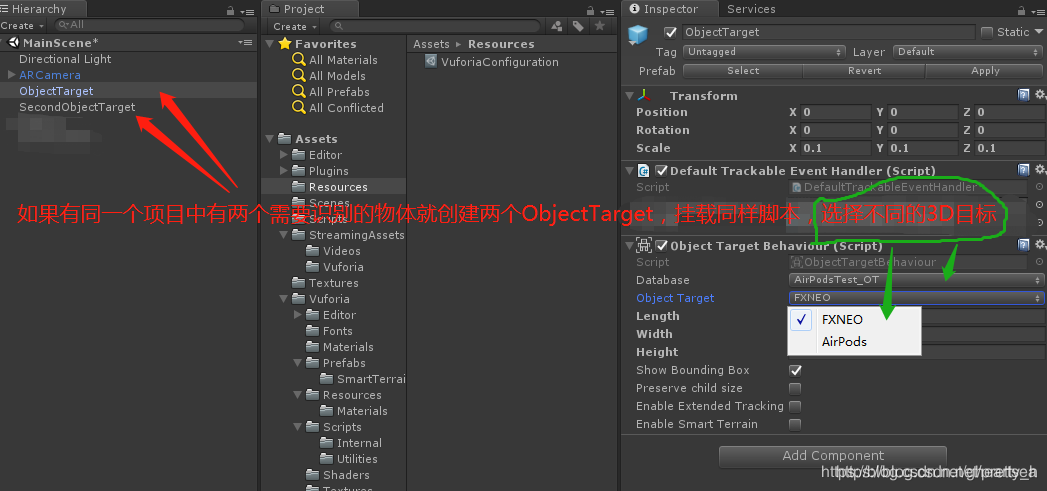Viewport: 1047px width, 491px height.
Task: Click the ObjectTarget cube icon in Inspector
Action: pos(638,35)
